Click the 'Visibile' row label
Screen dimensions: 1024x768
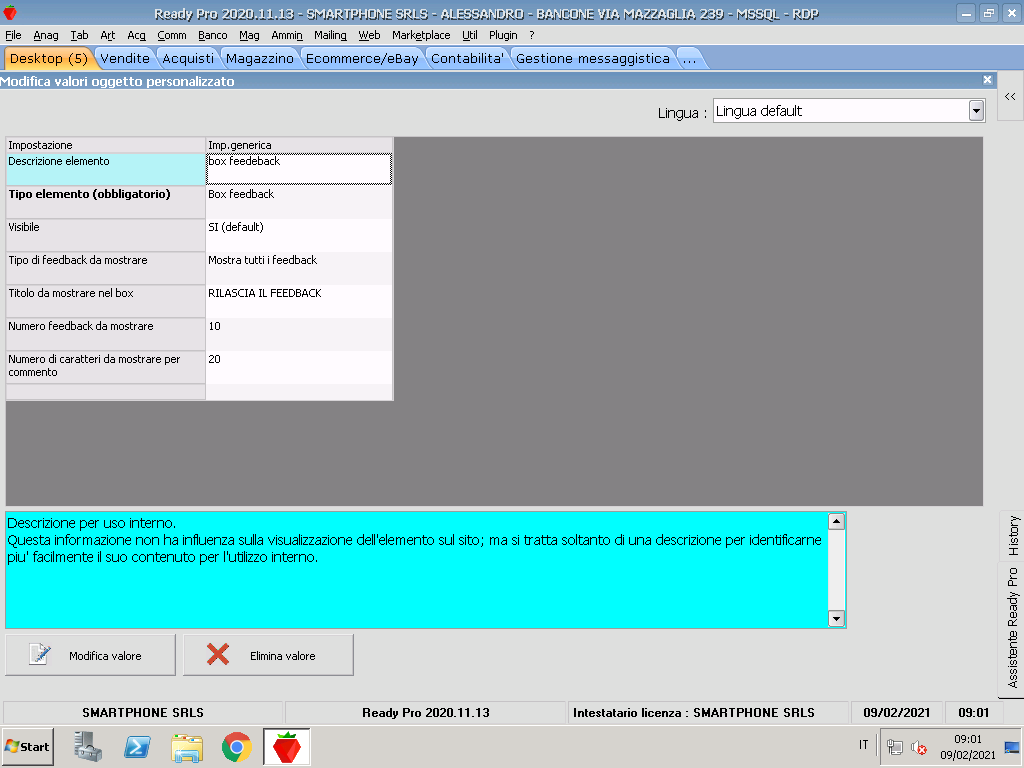tap(106, 235)
